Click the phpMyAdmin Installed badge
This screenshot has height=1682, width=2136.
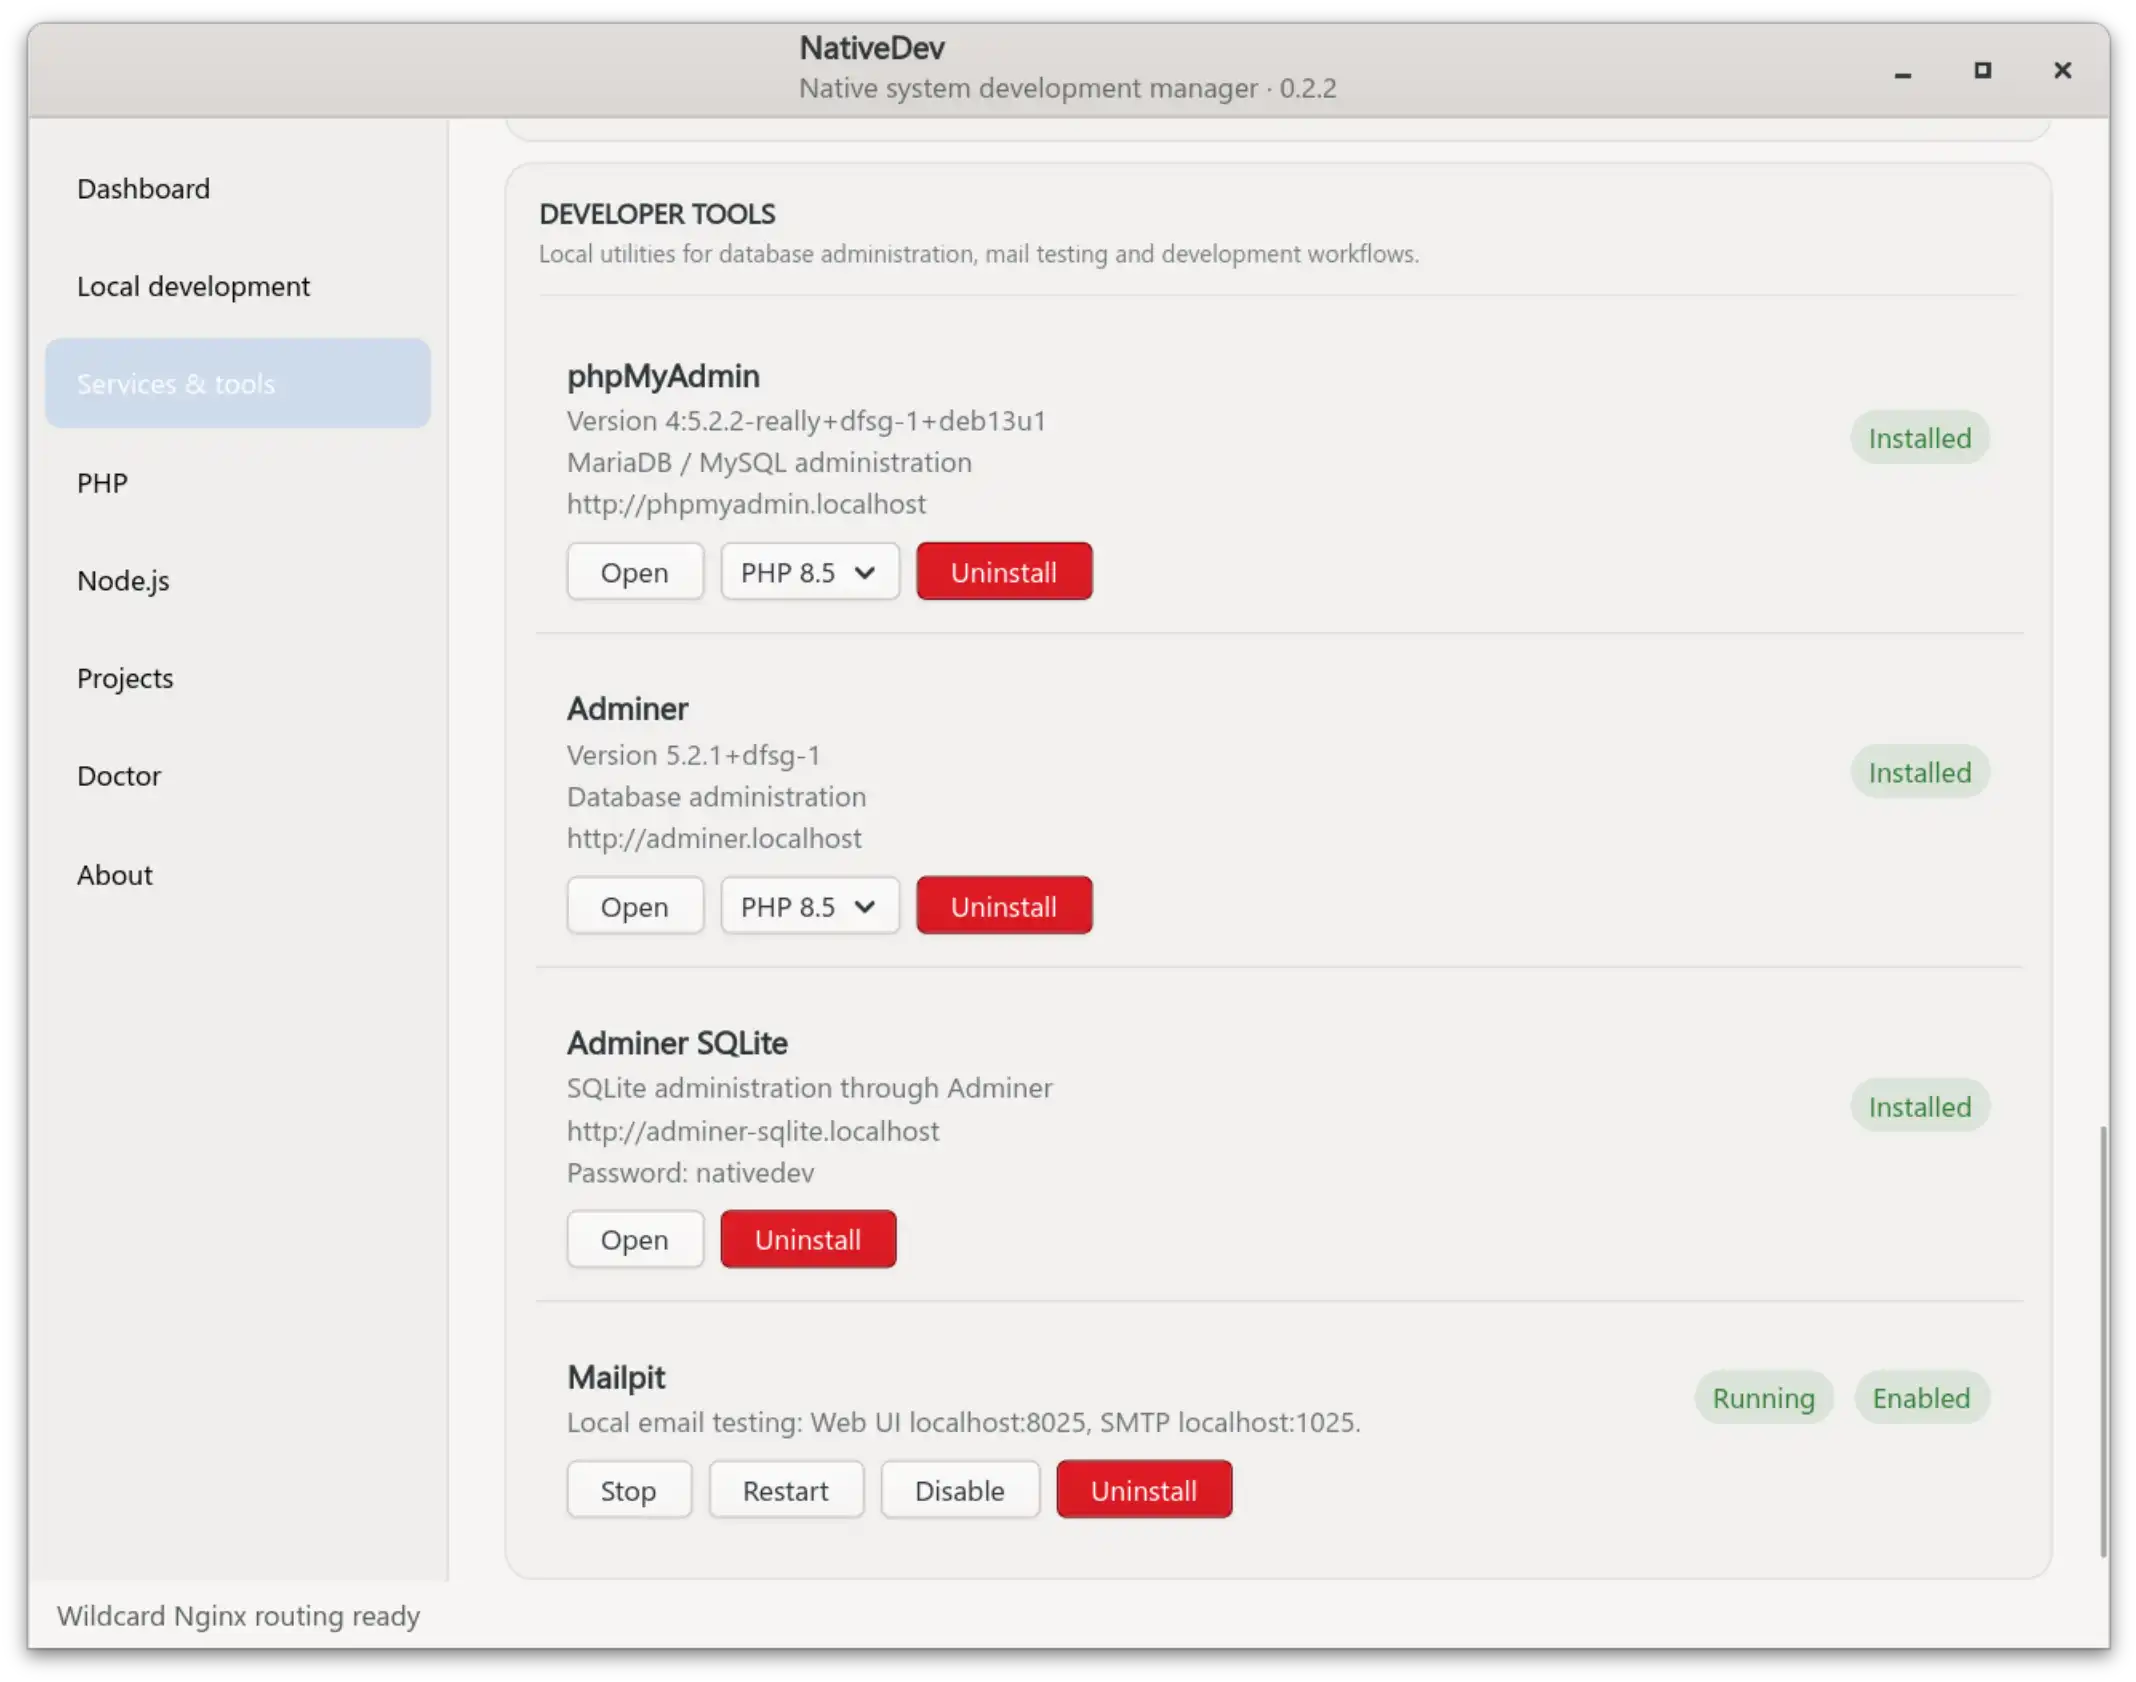pos(1920,438)
